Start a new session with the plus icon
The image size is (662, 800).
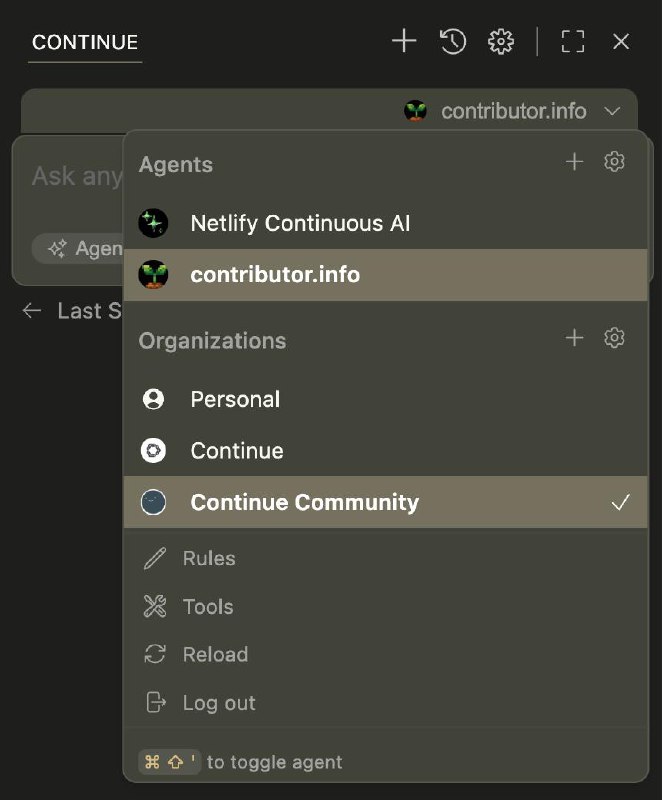(404, 41)
